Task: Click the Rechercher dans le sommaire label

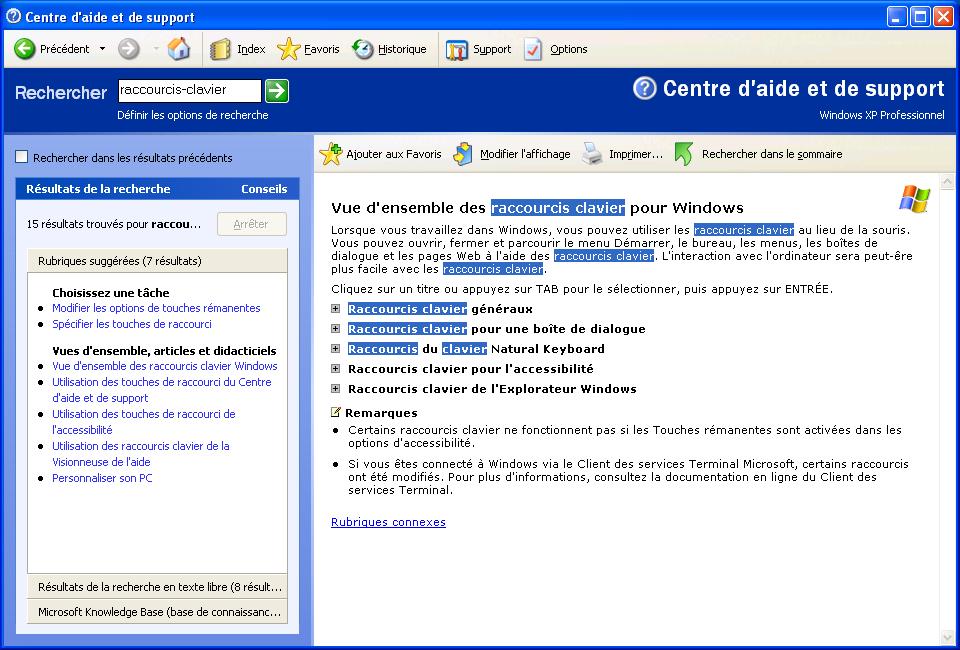Action: click(x=772, y=154)
